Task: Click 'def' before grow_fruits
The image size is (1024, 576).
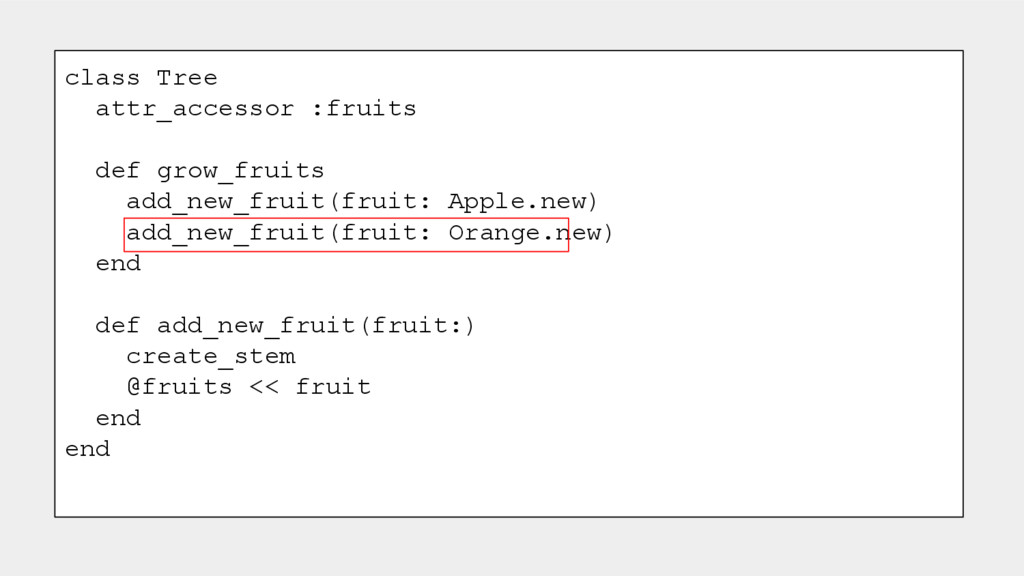Action: (x=117, y=171)
